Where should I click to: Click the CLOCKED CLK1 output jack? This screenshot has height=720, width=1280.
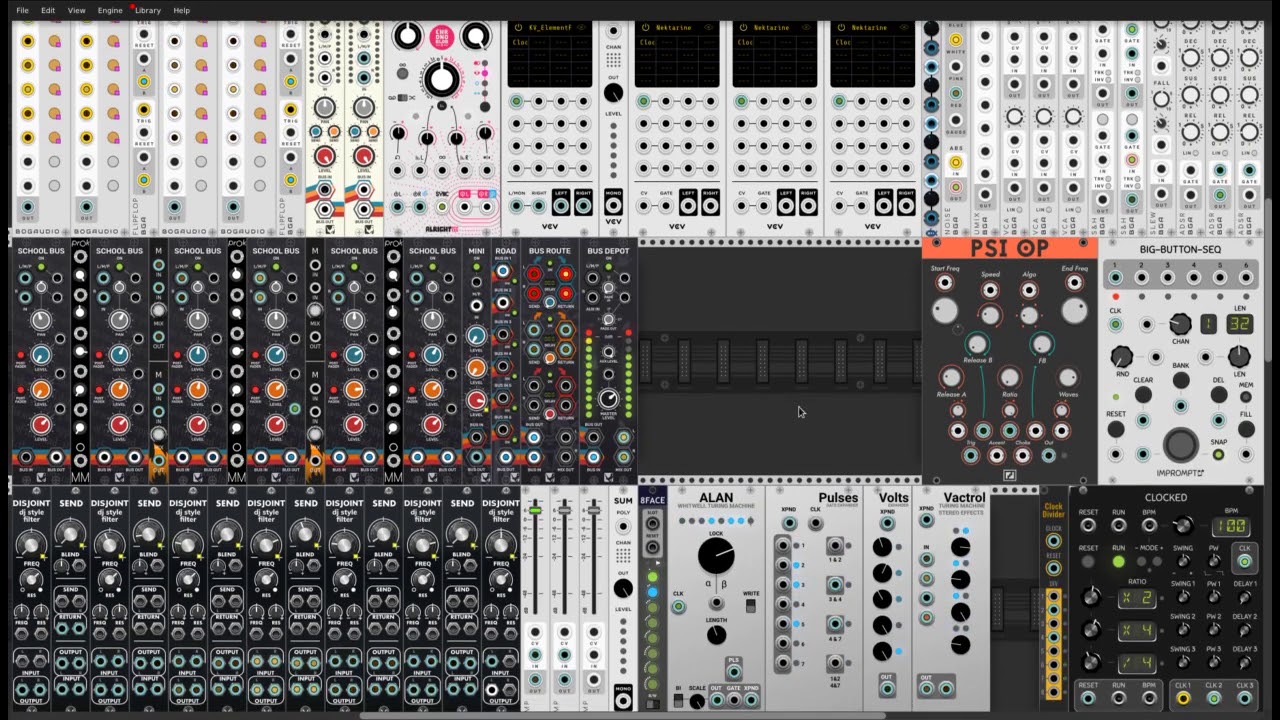click(x=1183, y=698)
